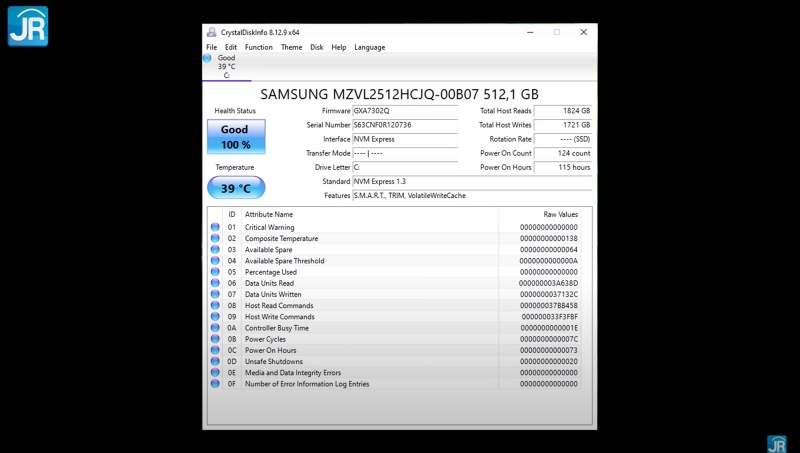Image resolution: width=800 pixels, height=453 pixels.
Task: Open the Language menu
Action: coord(369,47)
